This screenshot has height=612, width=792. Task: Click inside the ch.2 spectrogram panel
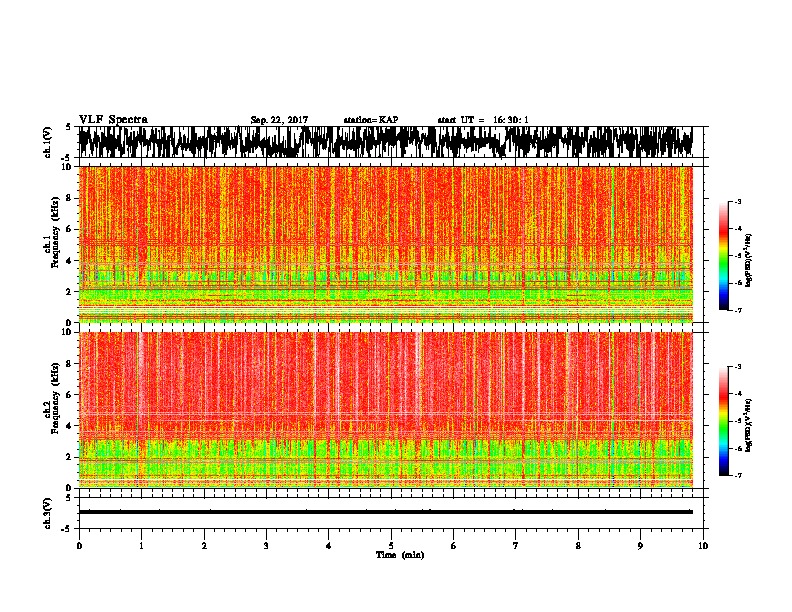click(385, 410)
